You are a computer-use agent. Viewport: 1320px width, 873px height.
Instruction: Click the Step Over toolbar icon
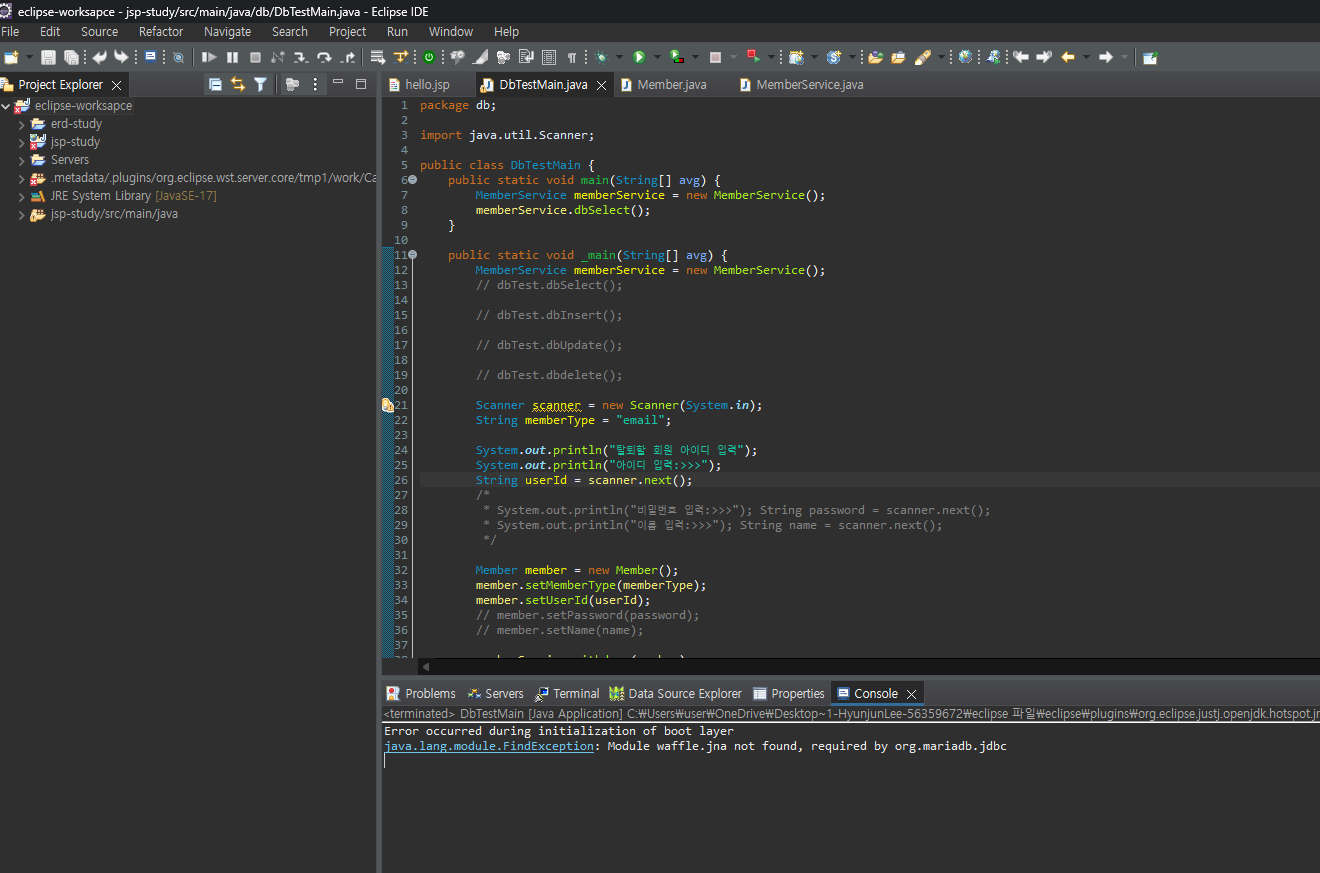pos(324,57)
